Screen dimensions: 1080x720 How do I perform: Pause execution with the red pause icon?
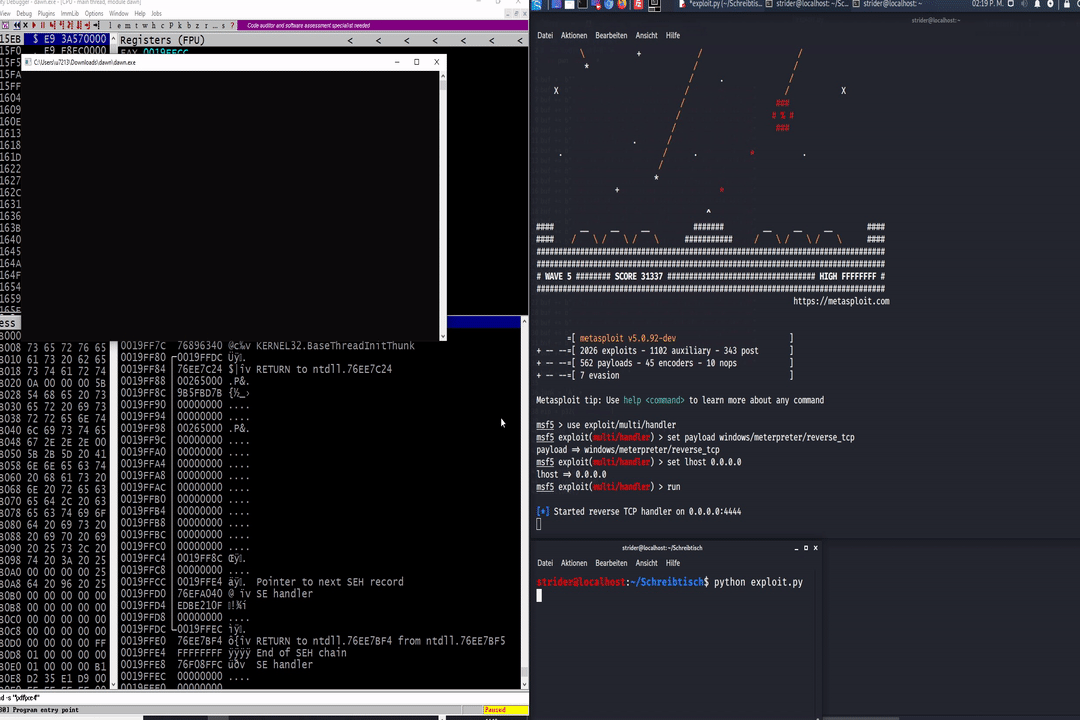coord(43,25)
